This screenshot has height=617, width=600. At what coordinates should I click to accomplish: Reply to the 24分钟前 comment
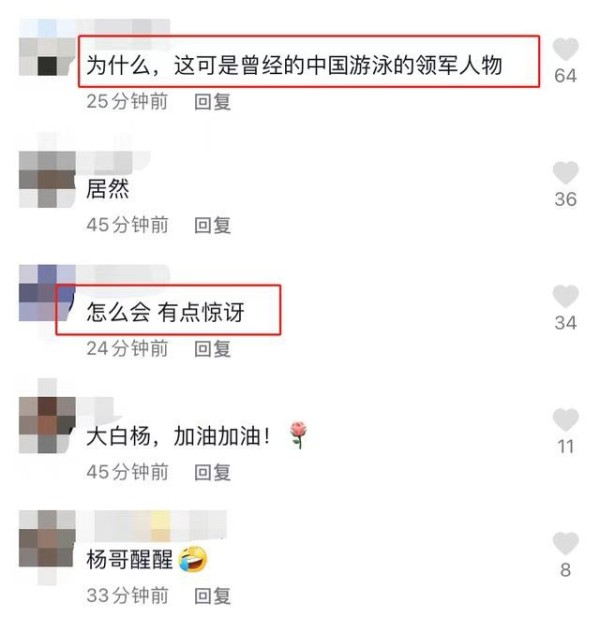(212, 349)
